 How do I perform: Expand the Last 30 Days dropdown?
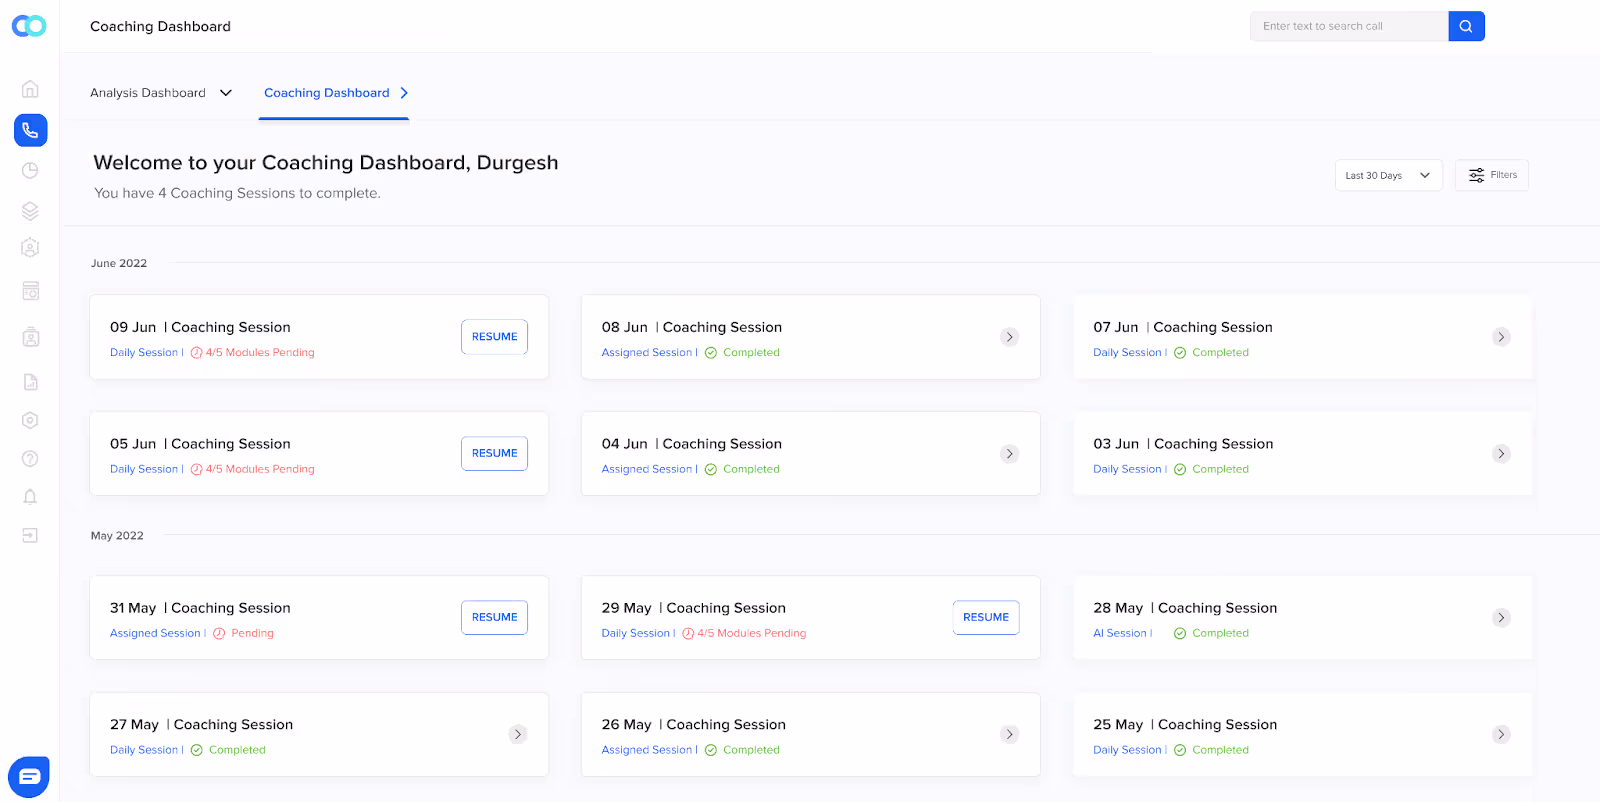[1388, 175]
